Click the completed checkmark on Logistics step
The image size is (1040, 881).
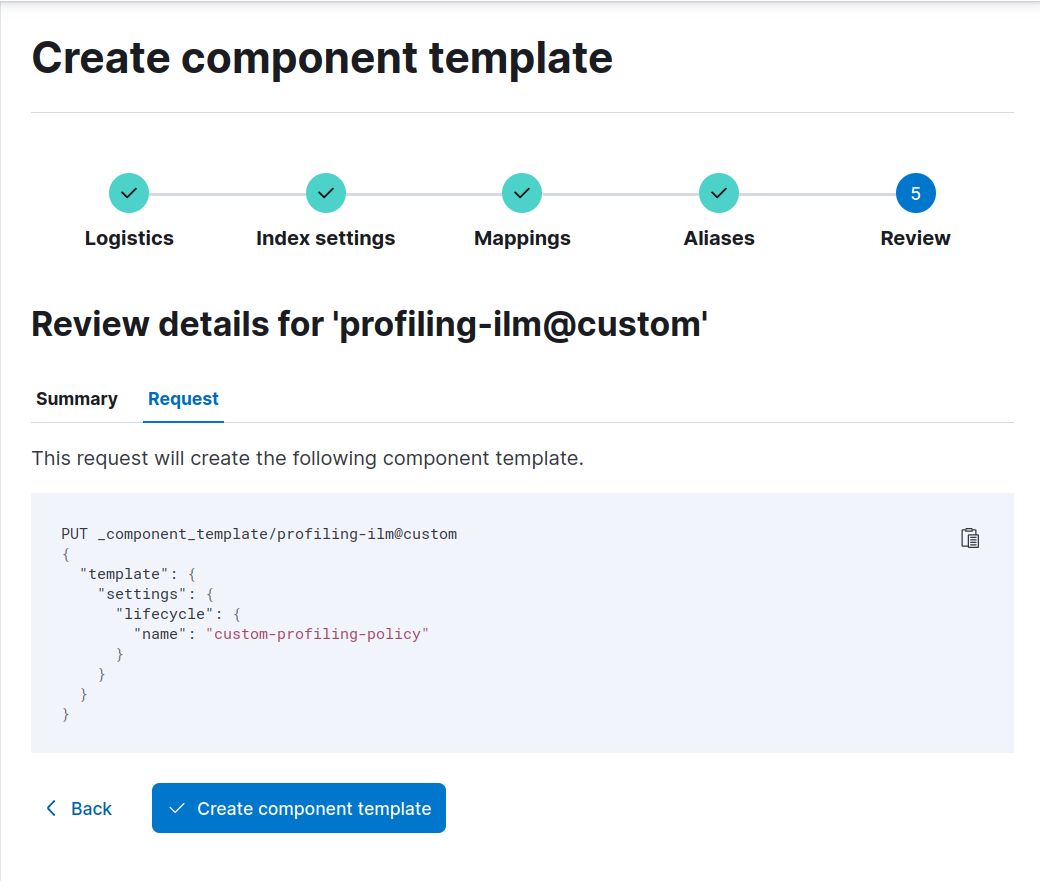[129, 192]
